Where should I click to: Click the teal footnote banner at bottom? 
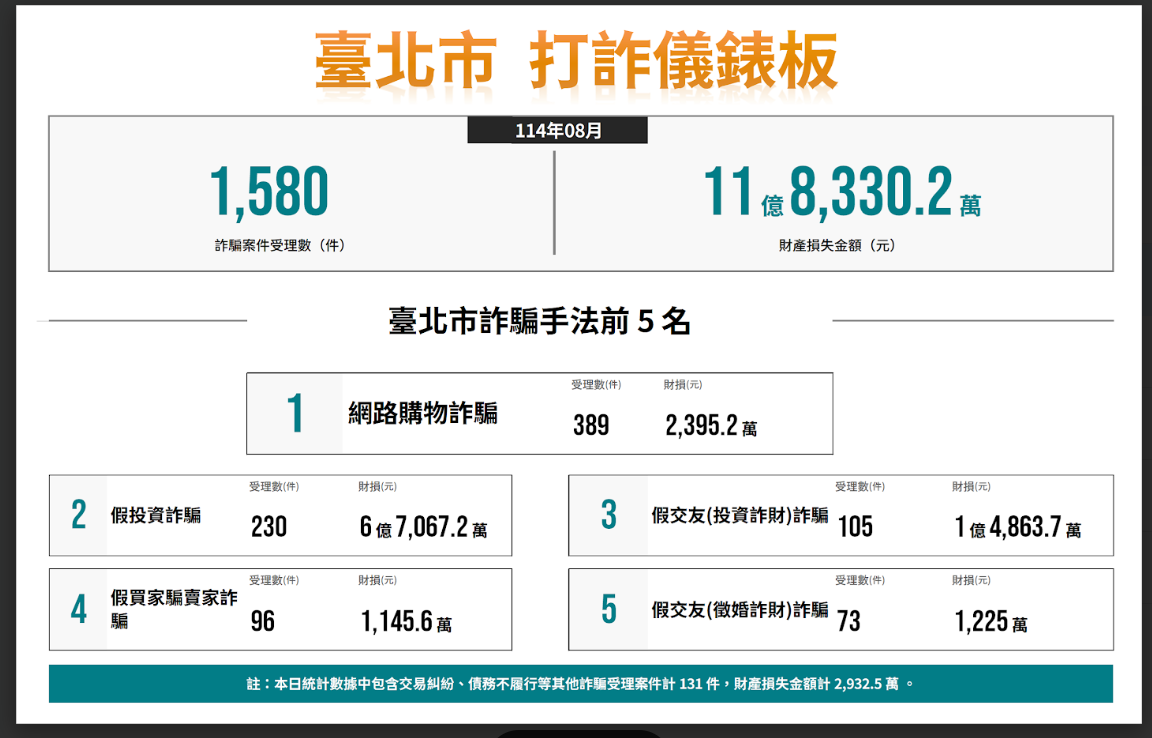pyautogui.click(x=580, y=684)
